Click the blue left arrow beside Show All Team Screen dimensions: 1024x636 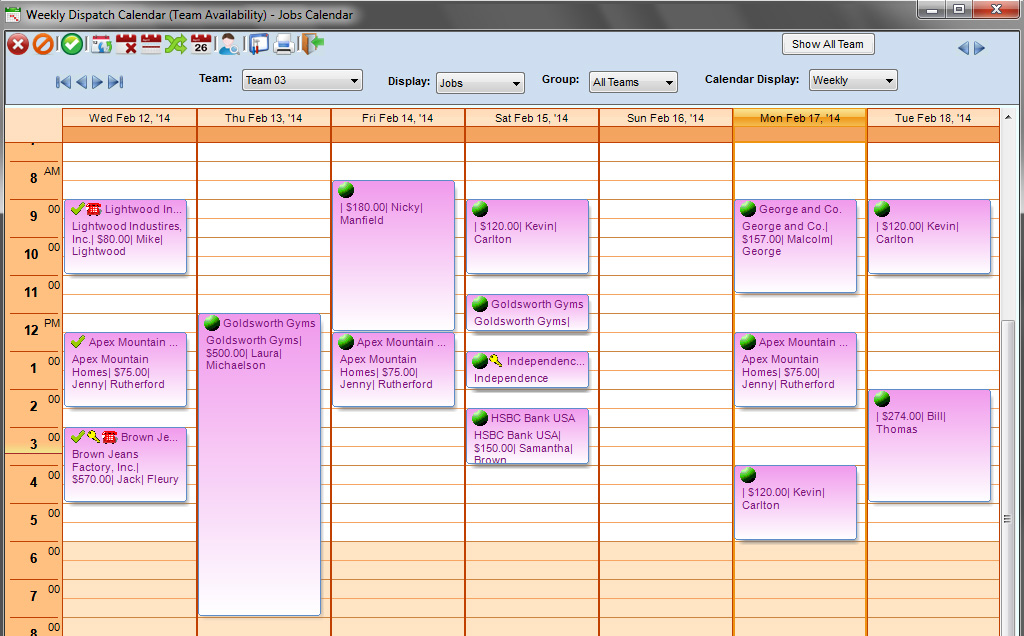pyautogui.click(x=963, y=48)
